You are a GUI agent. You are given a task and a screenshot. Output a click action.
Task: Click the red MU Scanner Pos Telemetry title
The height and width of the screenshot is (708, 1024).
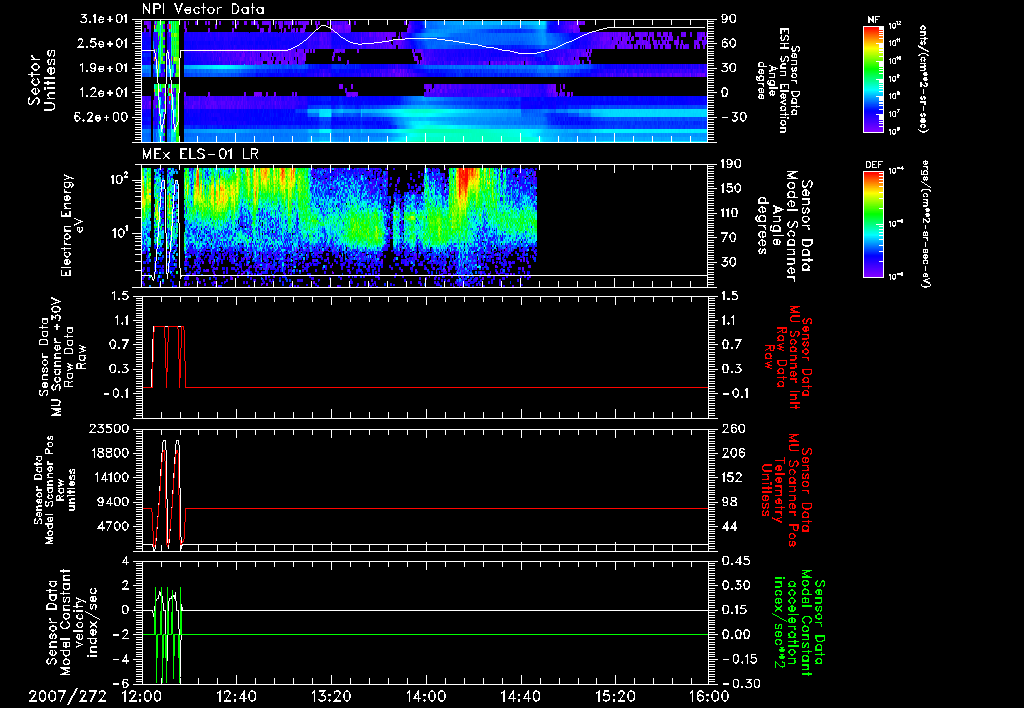[788, 490]
